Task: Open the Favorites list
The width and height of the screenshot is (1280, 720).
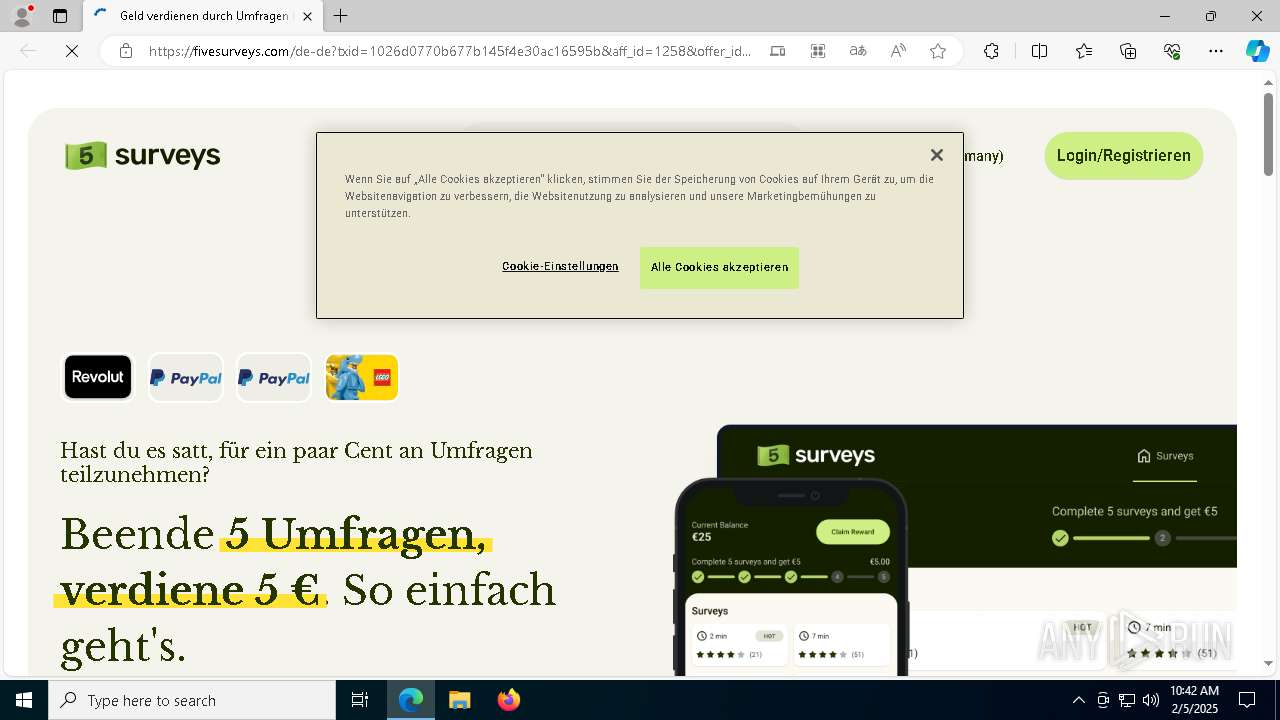Action: pos(1084,51)
